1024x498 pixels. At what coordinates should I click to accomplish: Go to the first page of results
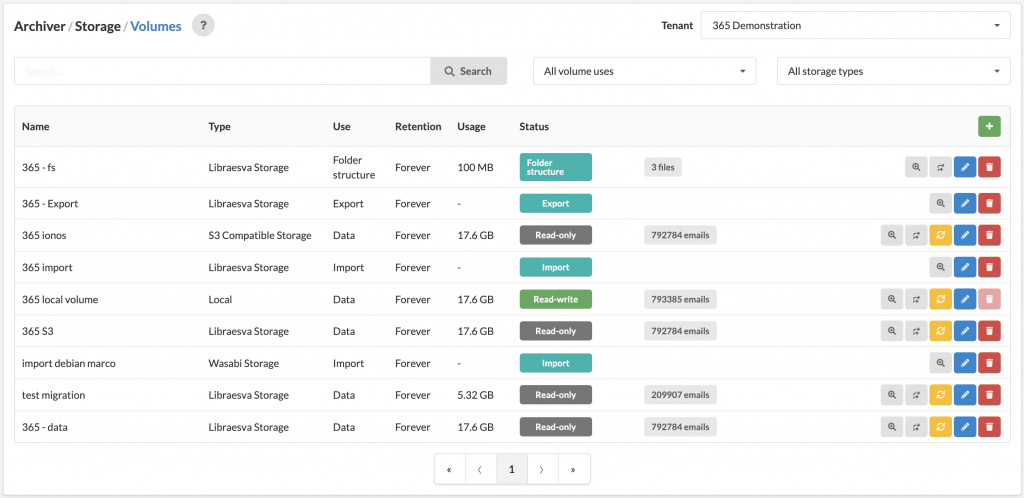point(450,469)
